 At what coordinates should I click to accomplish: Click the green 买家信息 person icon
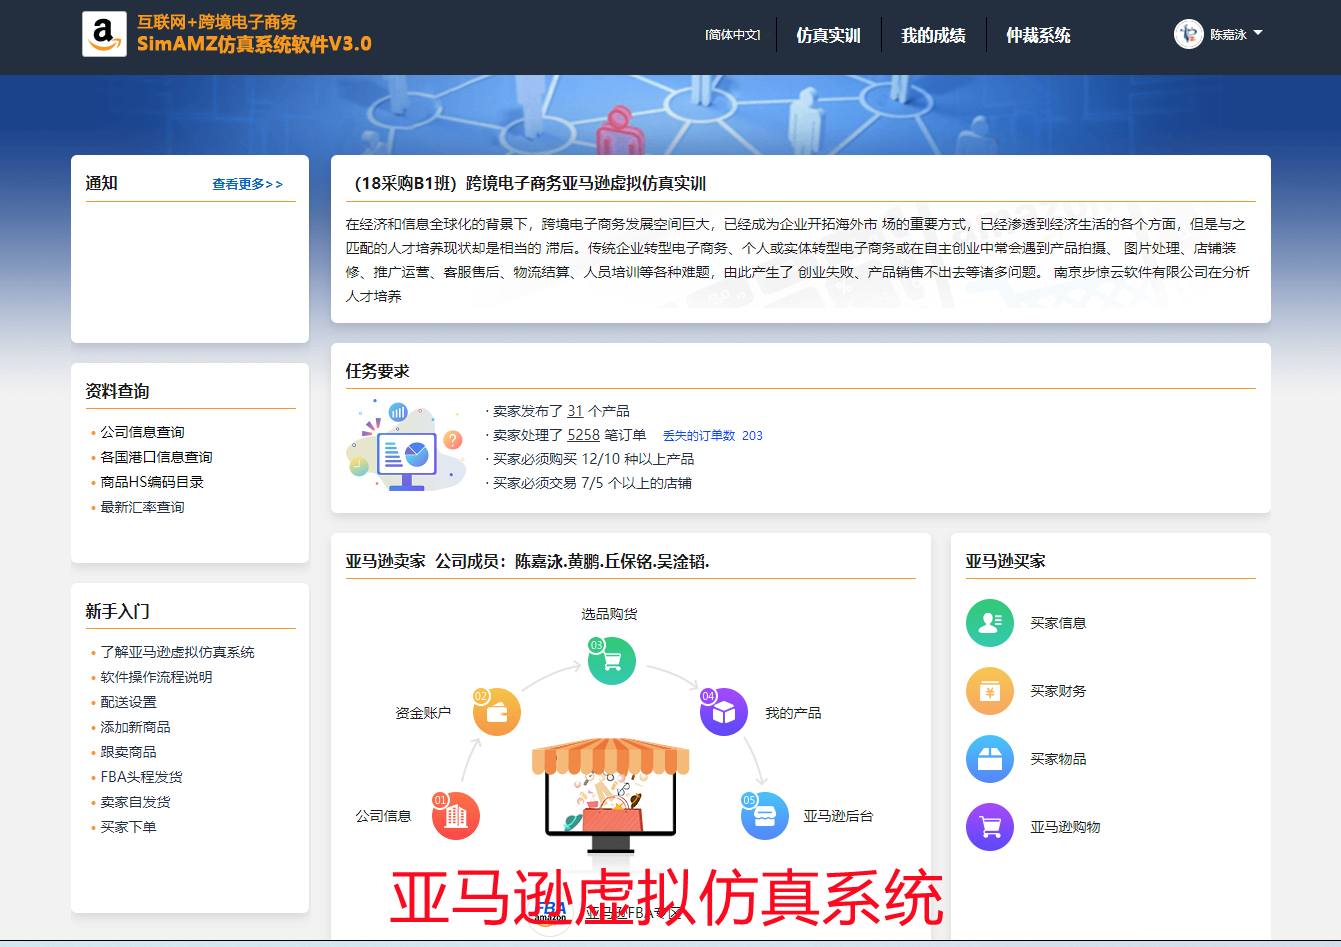tap(990, 623)
